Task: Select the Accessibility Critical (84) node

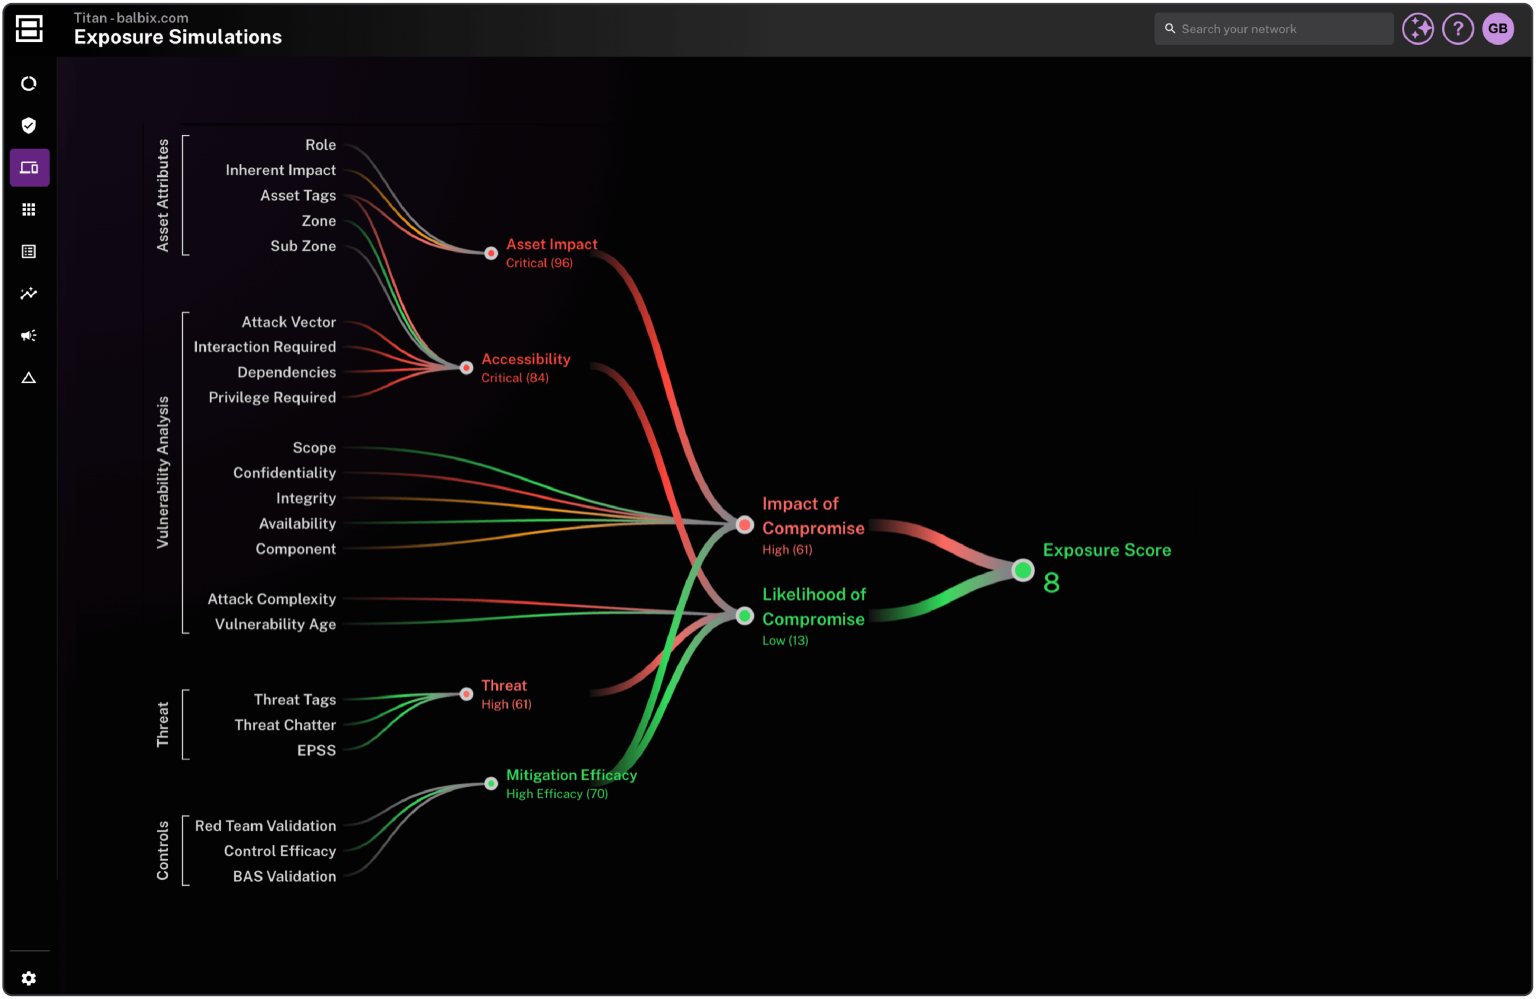Action: pos(466,367)
